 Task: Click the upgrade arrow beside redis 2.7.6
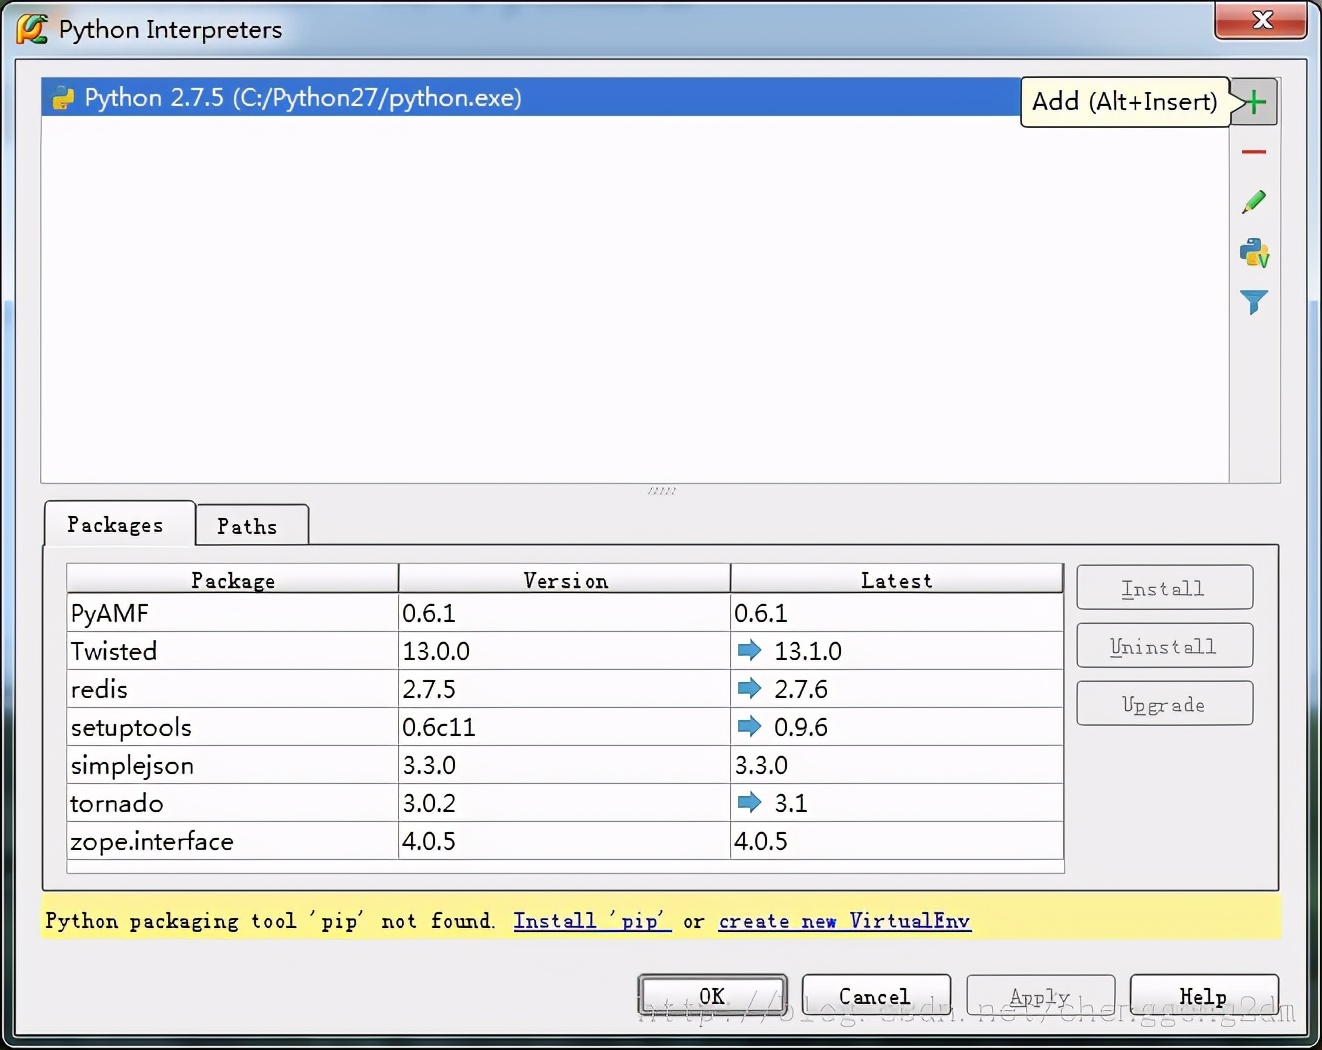point(749,689)
